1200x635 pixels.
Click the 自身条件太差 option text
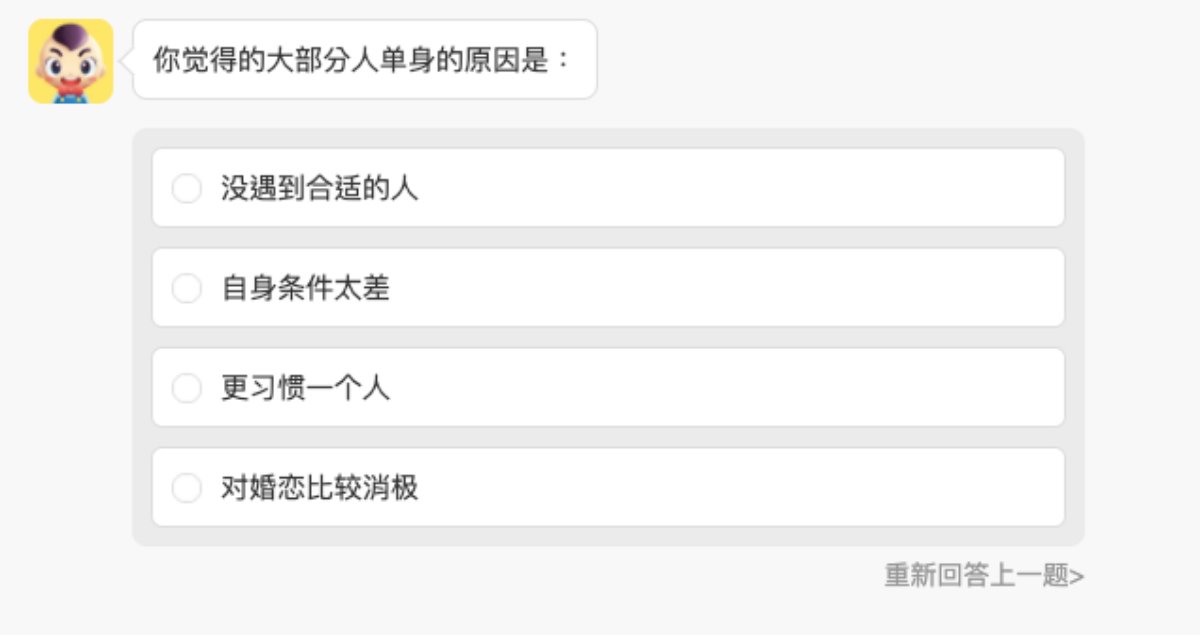(305, 288)
